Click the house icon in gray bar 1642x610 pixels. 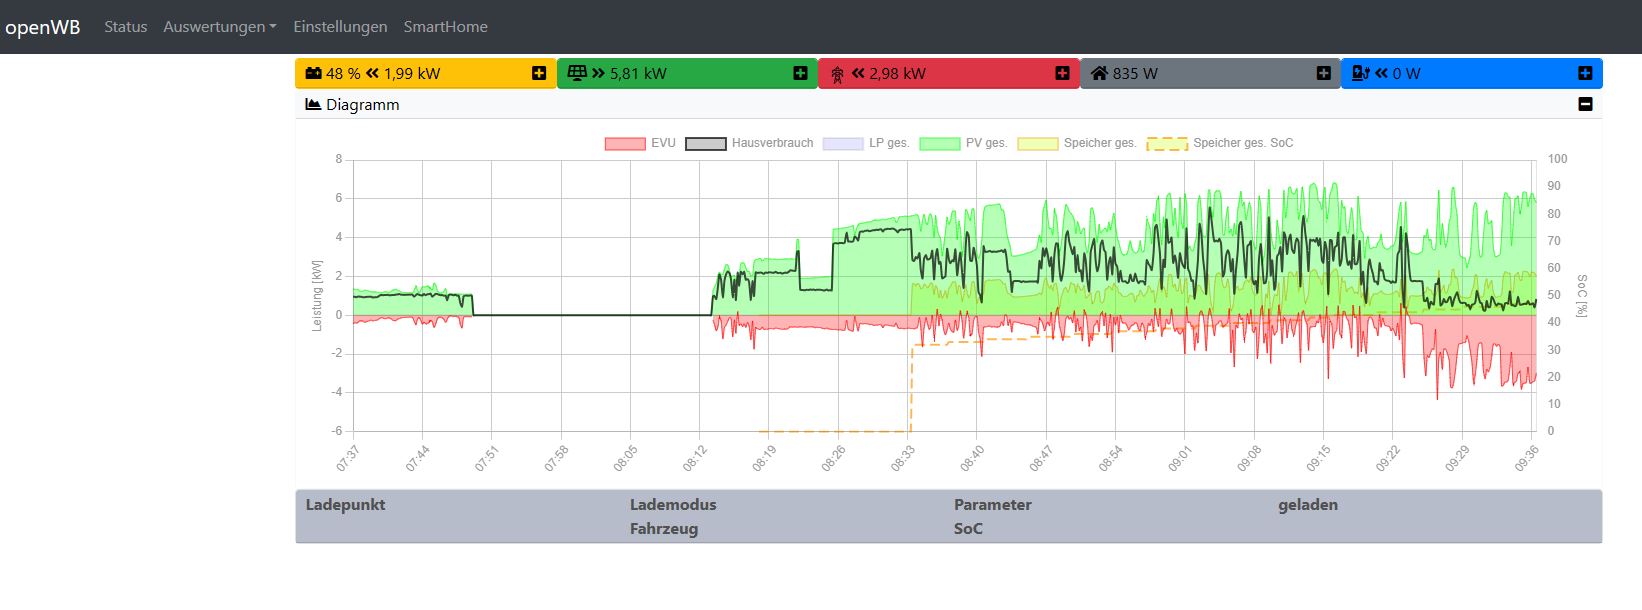point(1099,73)
